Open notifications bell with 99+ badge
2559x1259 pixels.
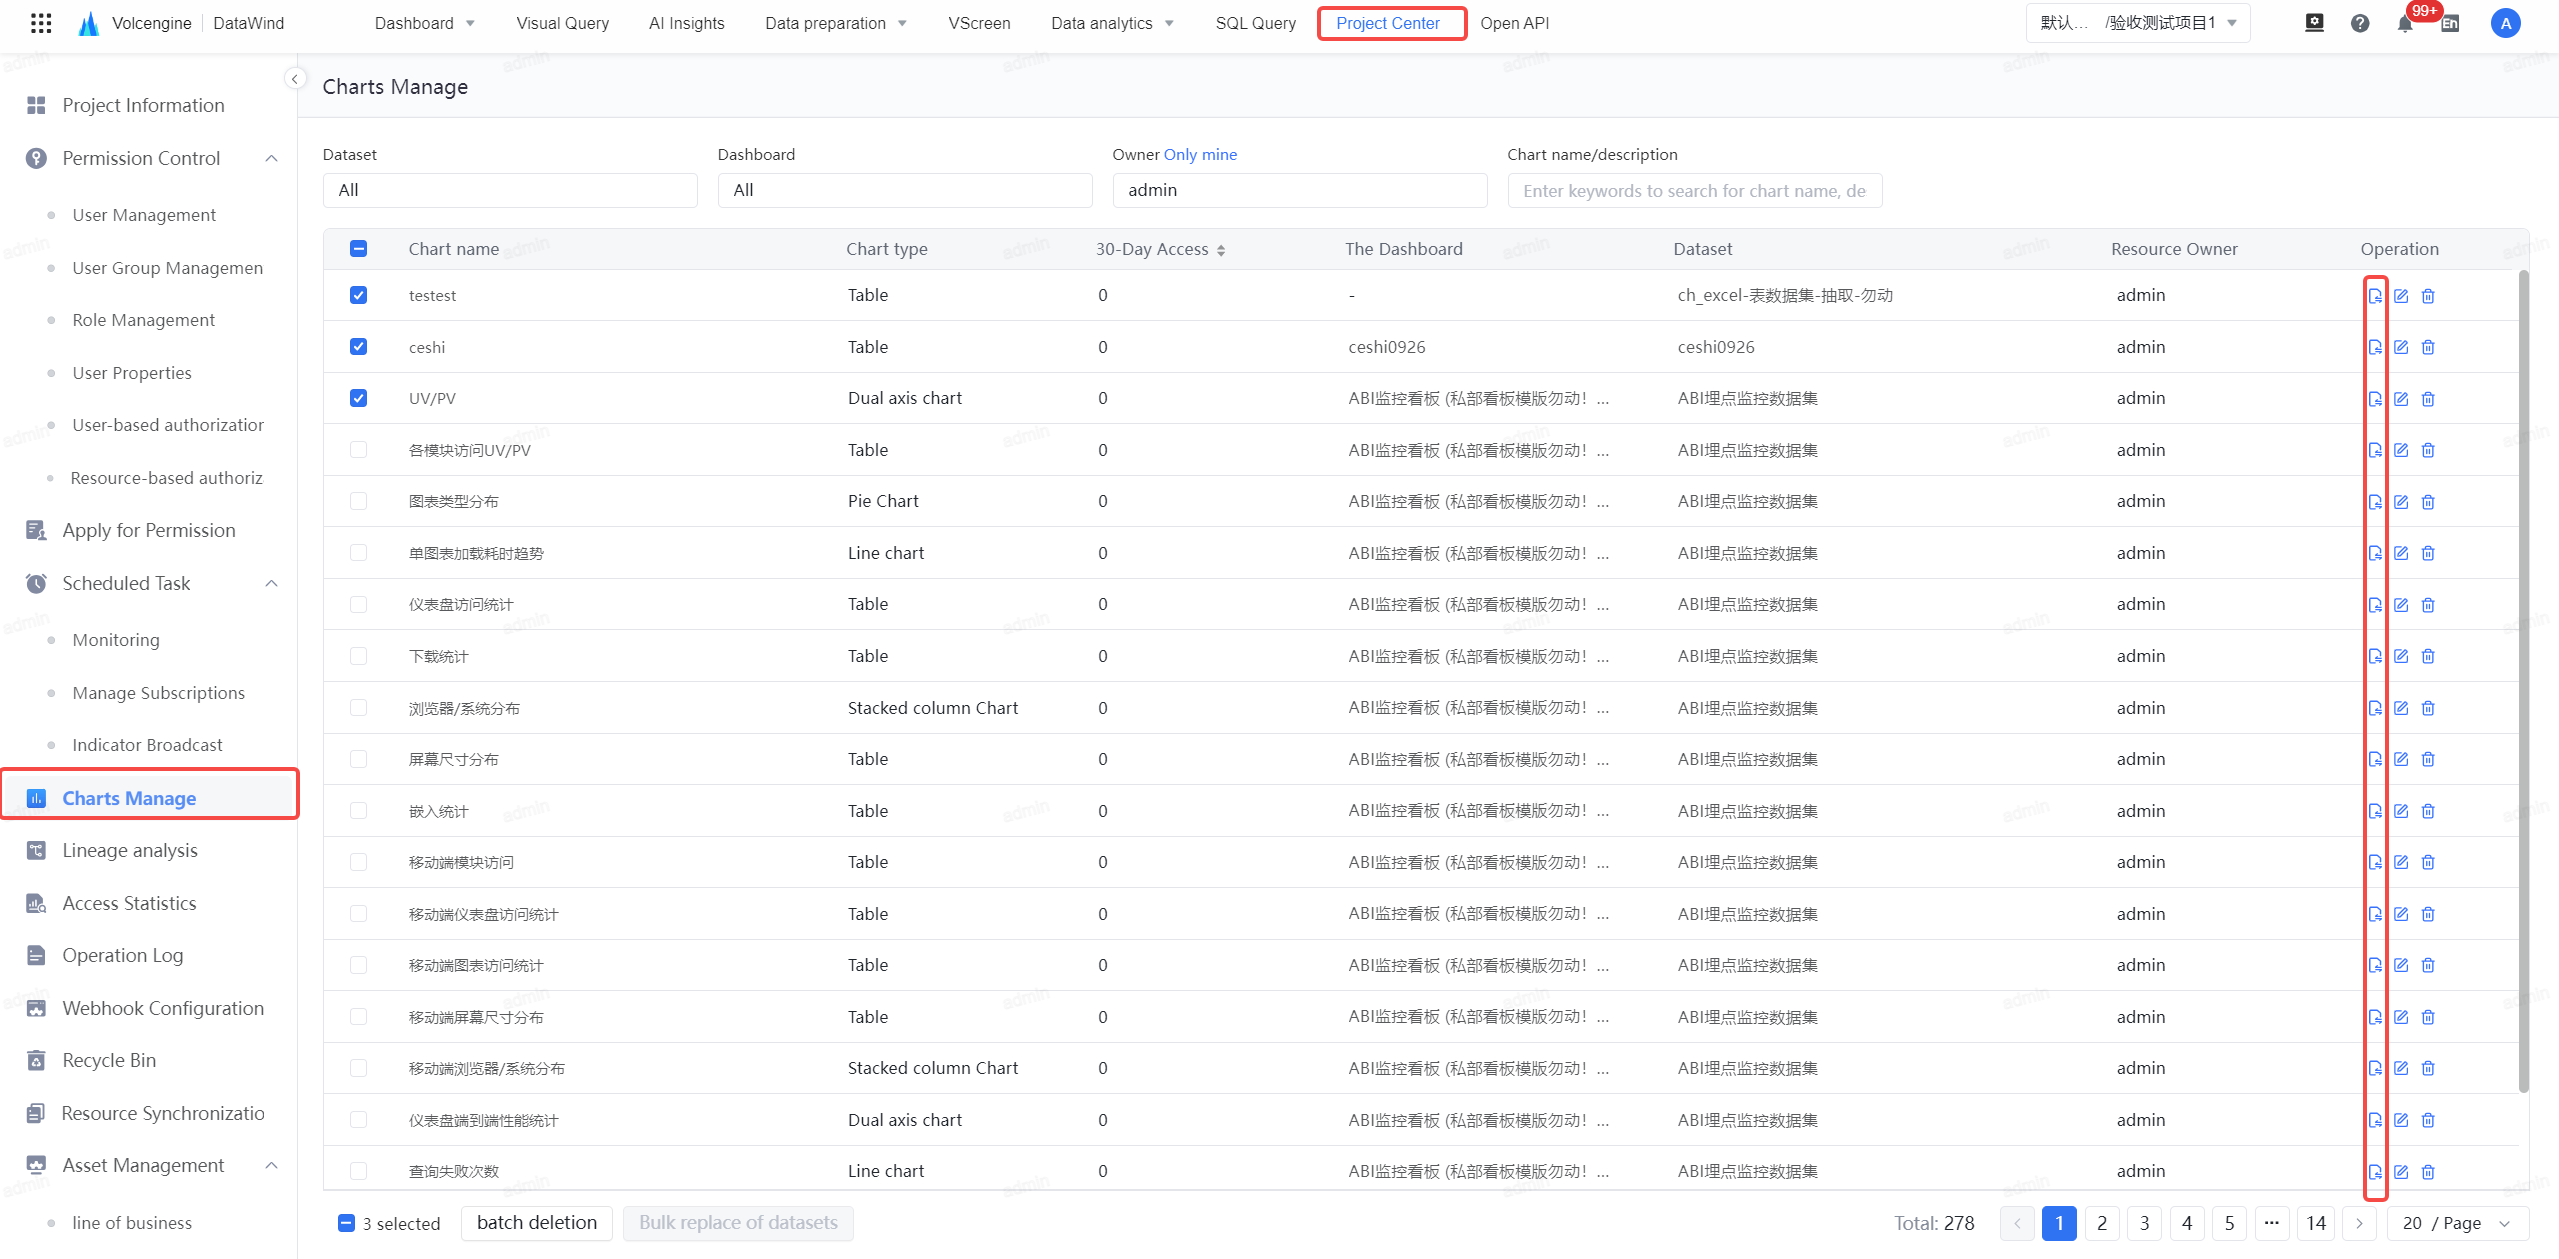point(2405,23)
